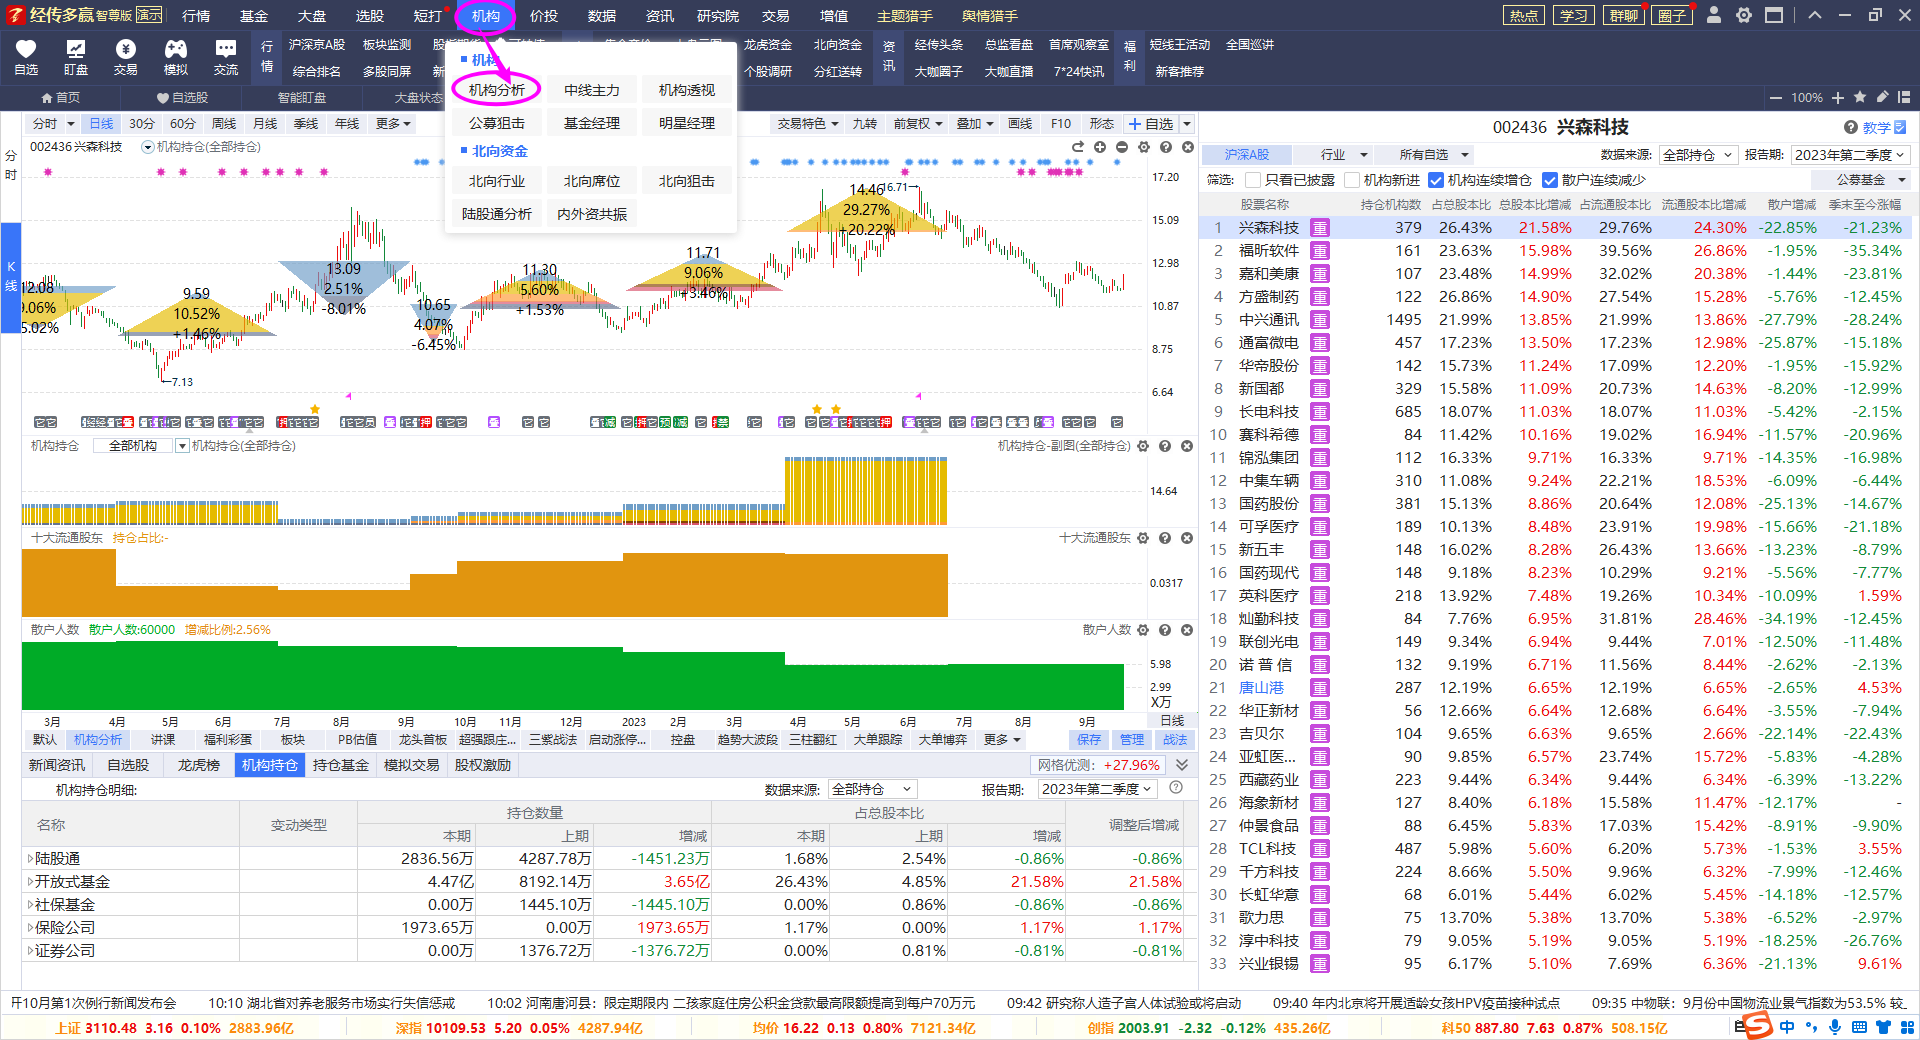Click detail icon next to 中兴通讯 row
This screenshot has height=1040, width=1920.
1320,320
